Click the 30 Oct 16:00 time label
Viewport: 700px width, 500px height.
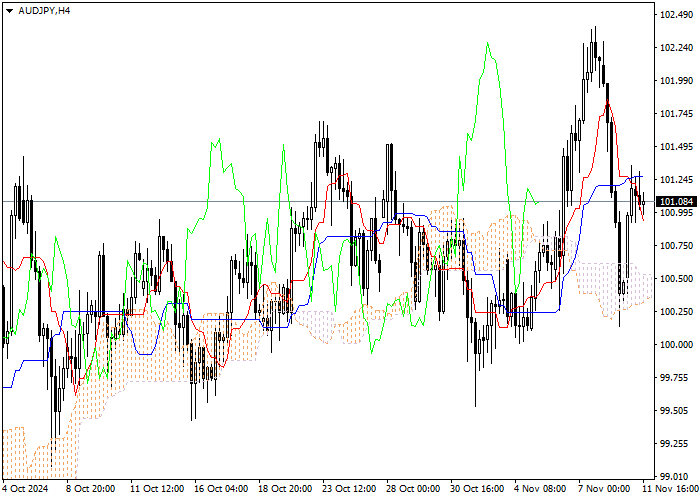477,489
